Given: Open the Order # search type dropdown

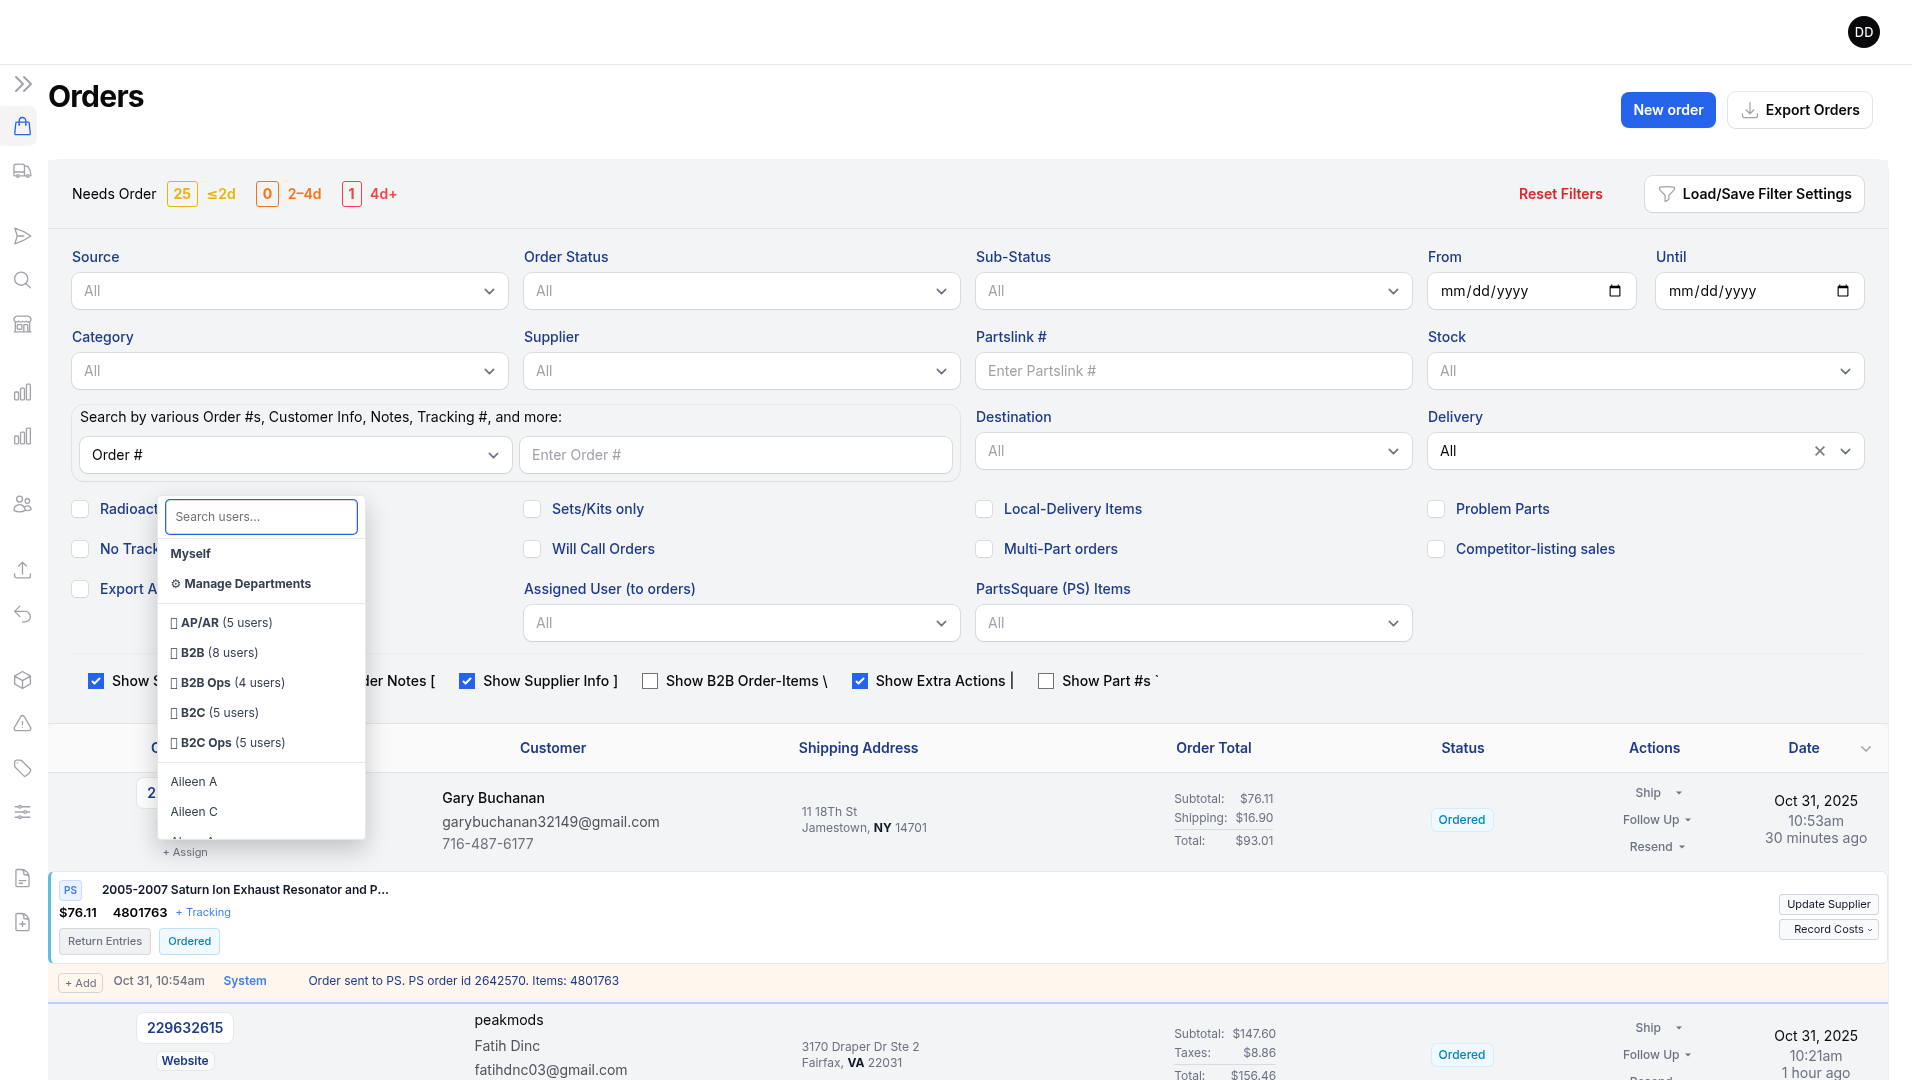Looking at the screenshot, I should 296,455.
